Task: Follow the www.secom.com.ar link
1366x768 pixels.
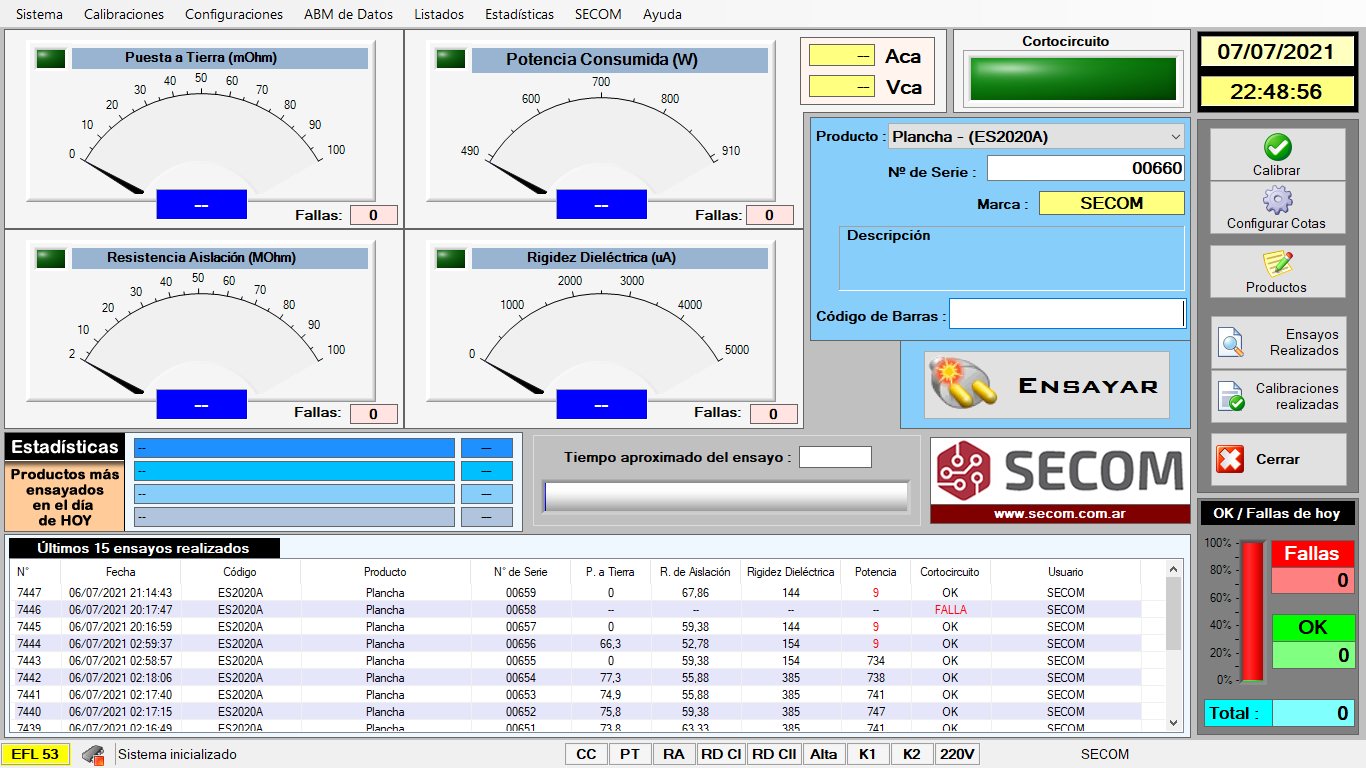Action: [x=1060, y=514]
